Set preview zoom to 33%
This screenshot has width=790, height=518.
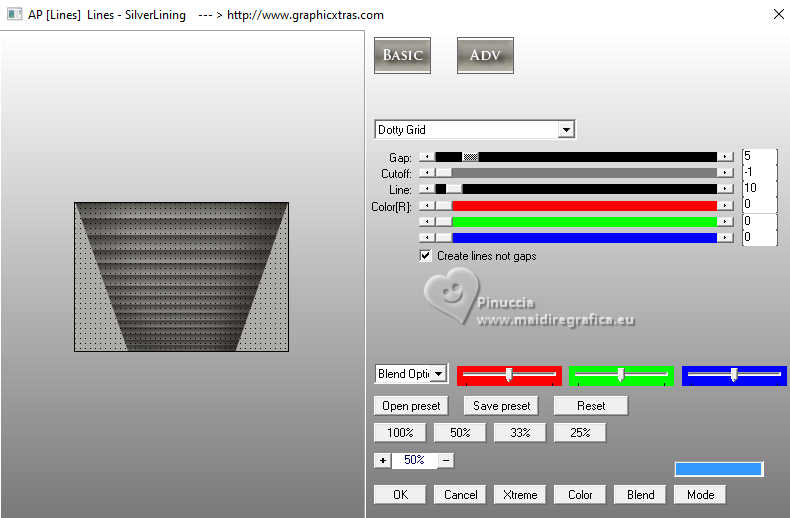[x=520, y=433]
